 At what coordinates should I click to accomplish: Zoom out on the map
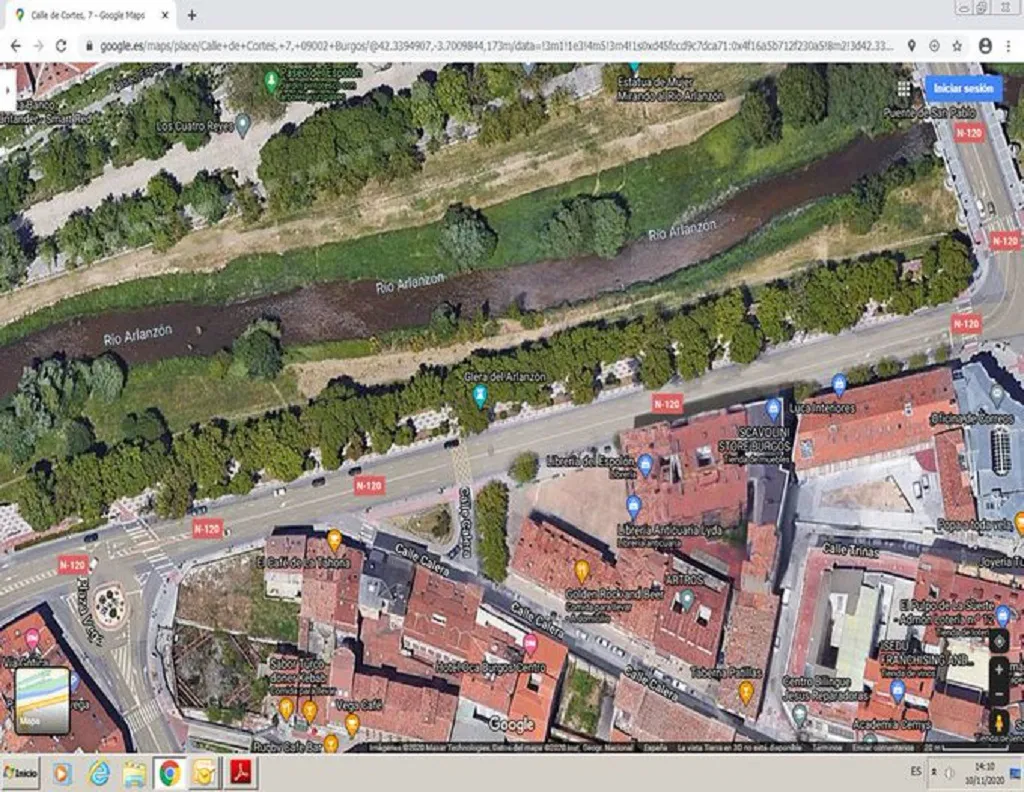pos(999,693)
